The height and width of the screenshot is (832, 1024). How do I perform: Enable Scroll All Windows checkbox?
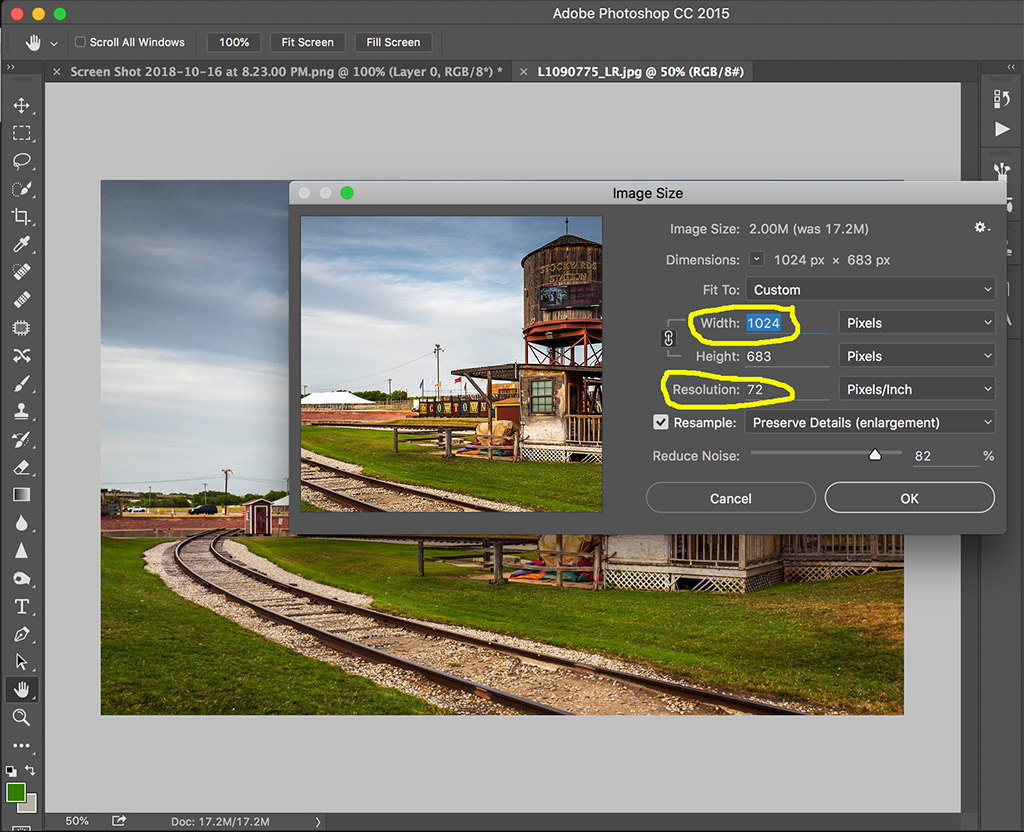(81, 42)
